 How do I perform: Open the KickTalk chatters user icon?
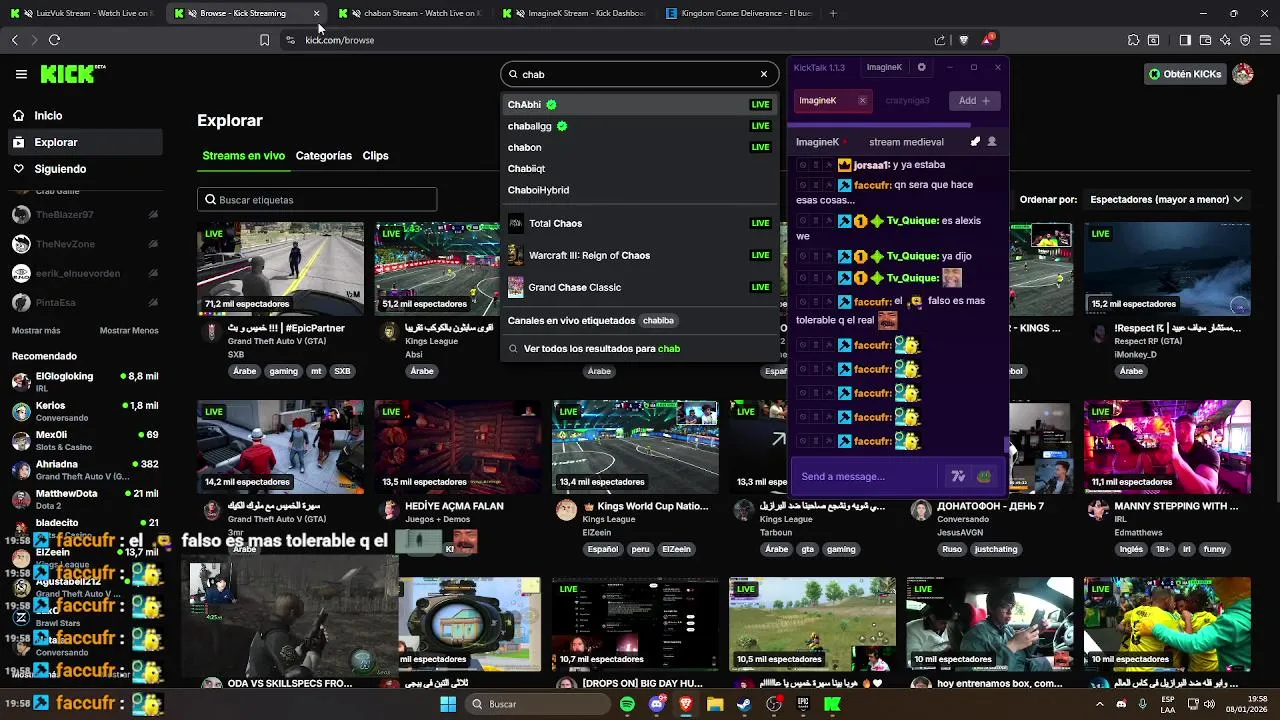point(992,142)
